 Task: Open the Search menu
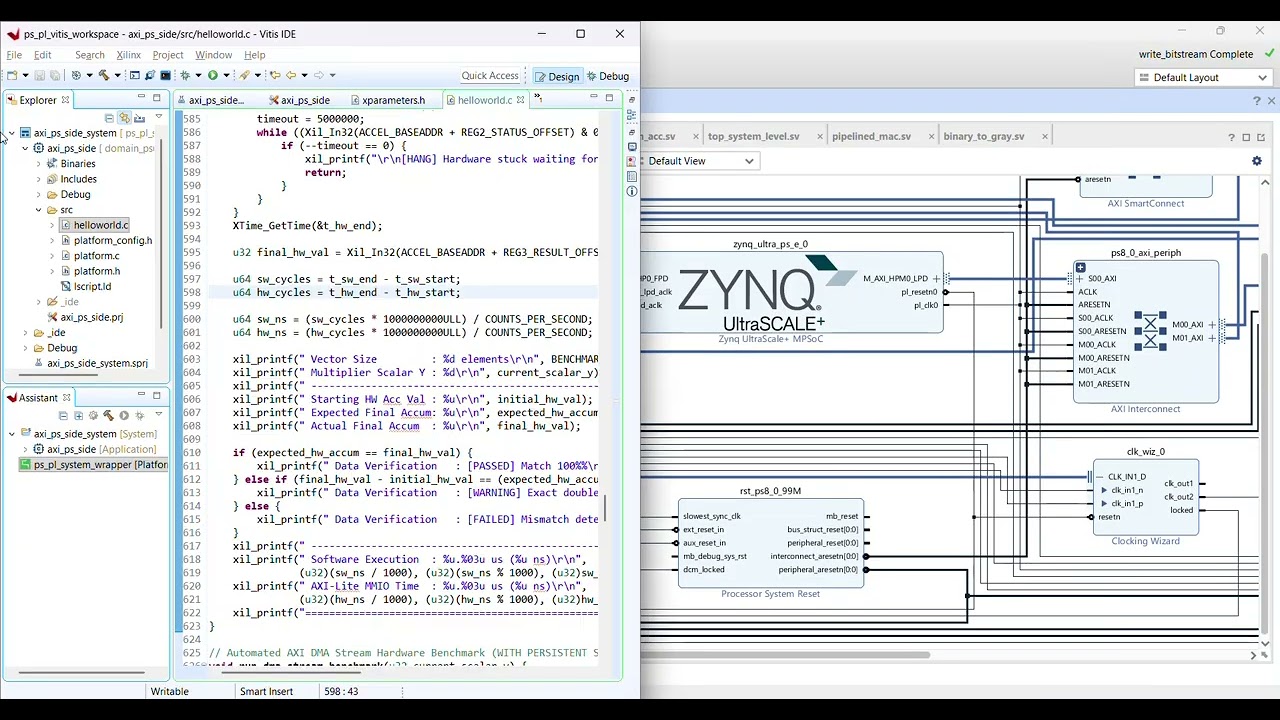(x=89, y=55)
